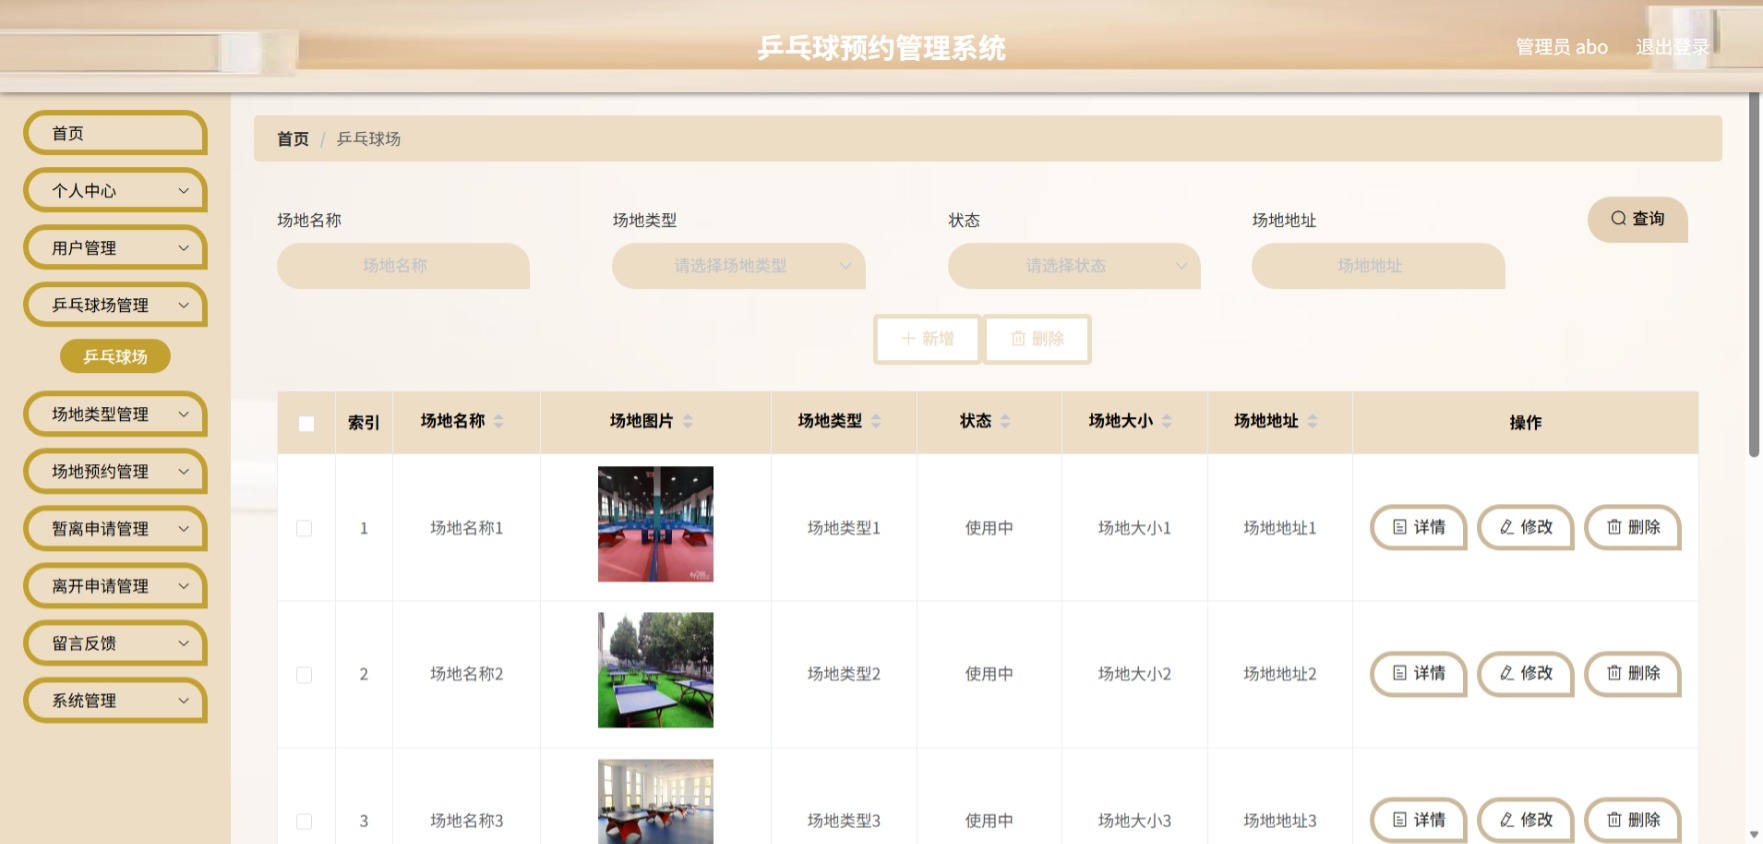Select all rows with header checkbox
The image size is (1763, 844).
[x=306, y=423]
